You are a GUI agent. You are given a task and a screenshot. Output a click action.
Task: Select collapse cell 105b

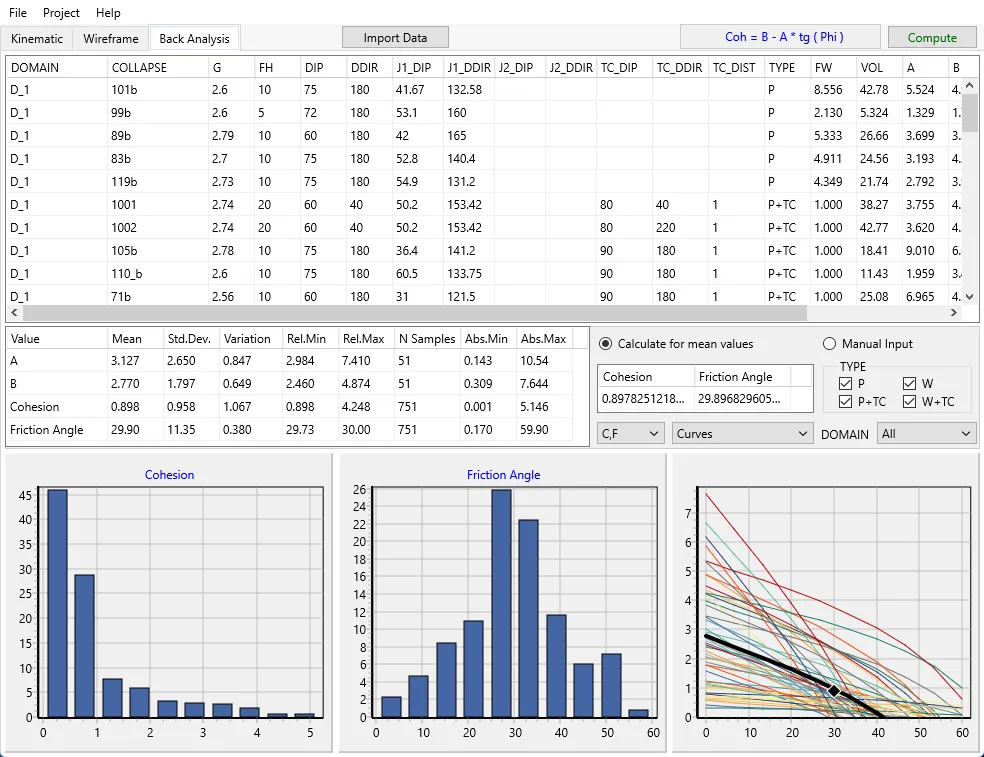(158, 250)
